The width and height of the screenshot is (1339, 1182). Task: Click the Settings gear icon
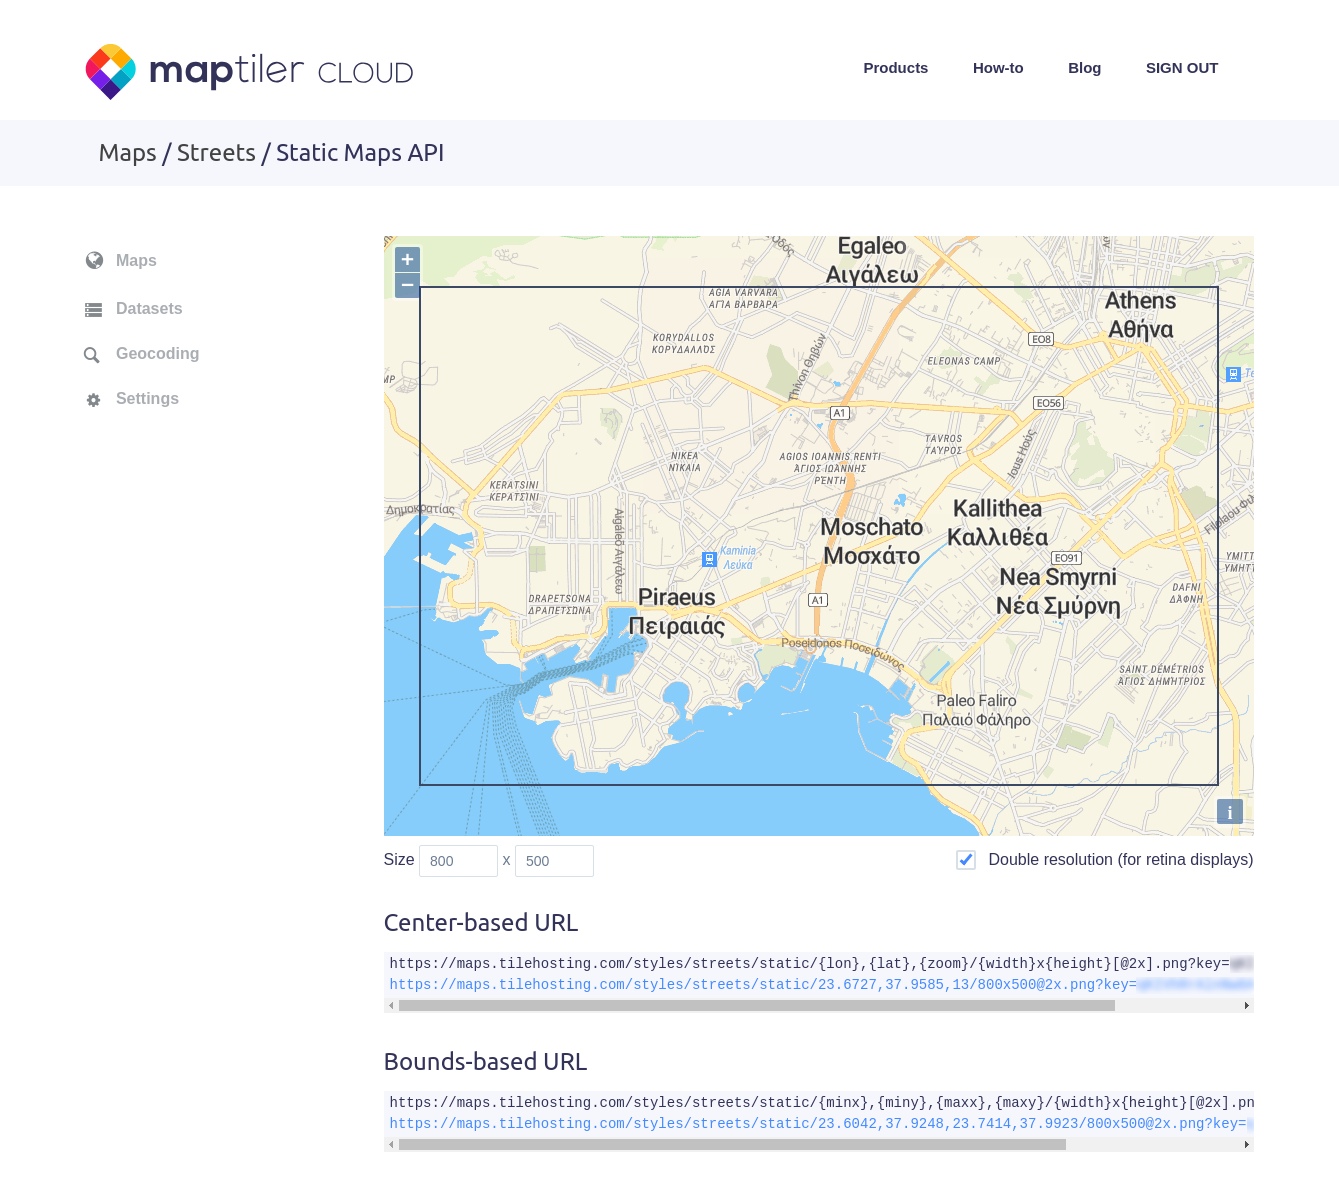(93, 400)
